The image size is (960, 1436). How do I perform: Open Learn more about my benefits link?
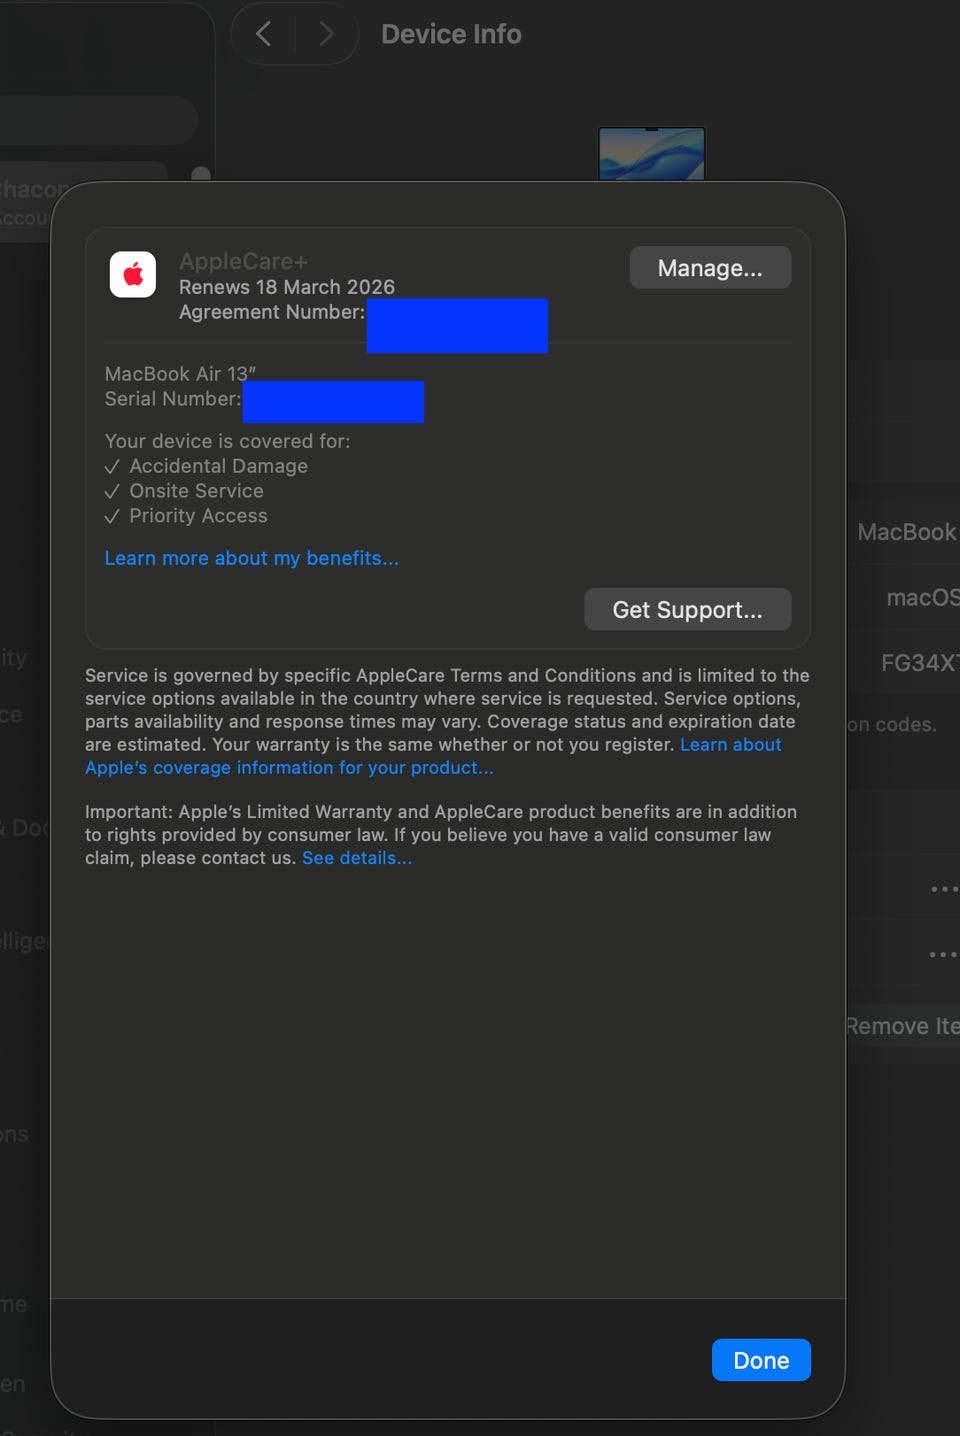tap(252, 558)
